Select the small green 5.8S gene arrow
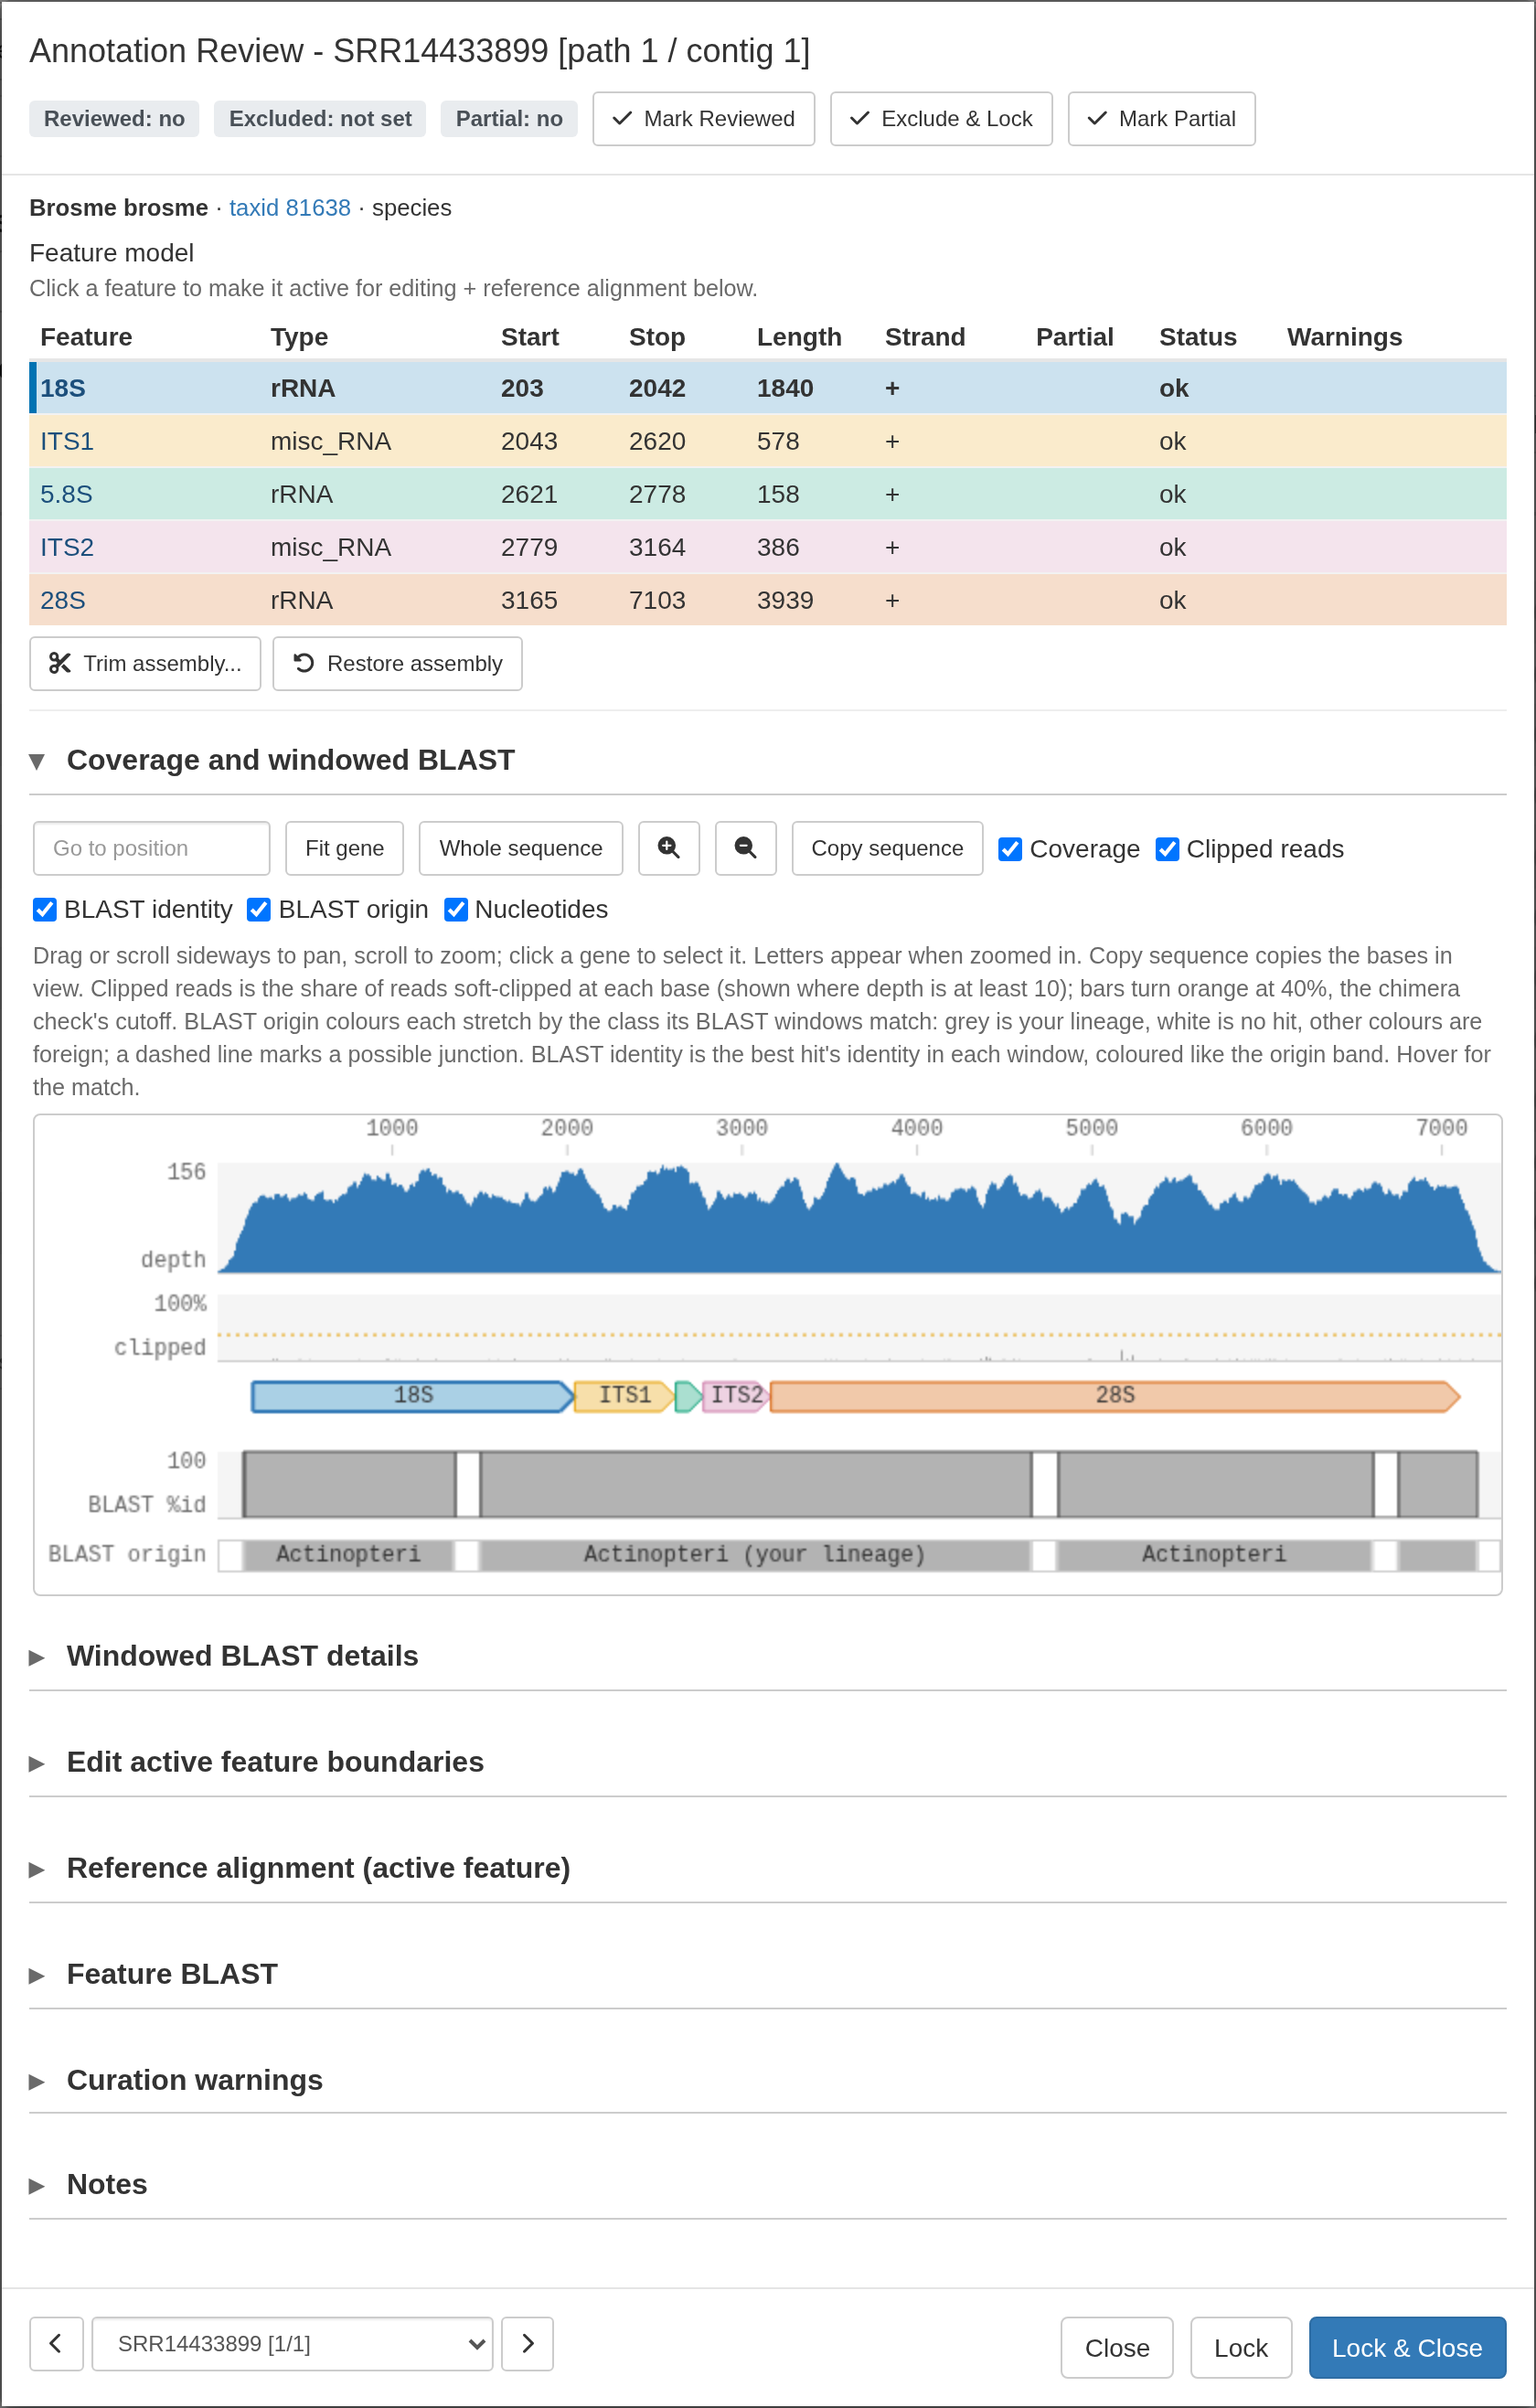 (688, 1396)
